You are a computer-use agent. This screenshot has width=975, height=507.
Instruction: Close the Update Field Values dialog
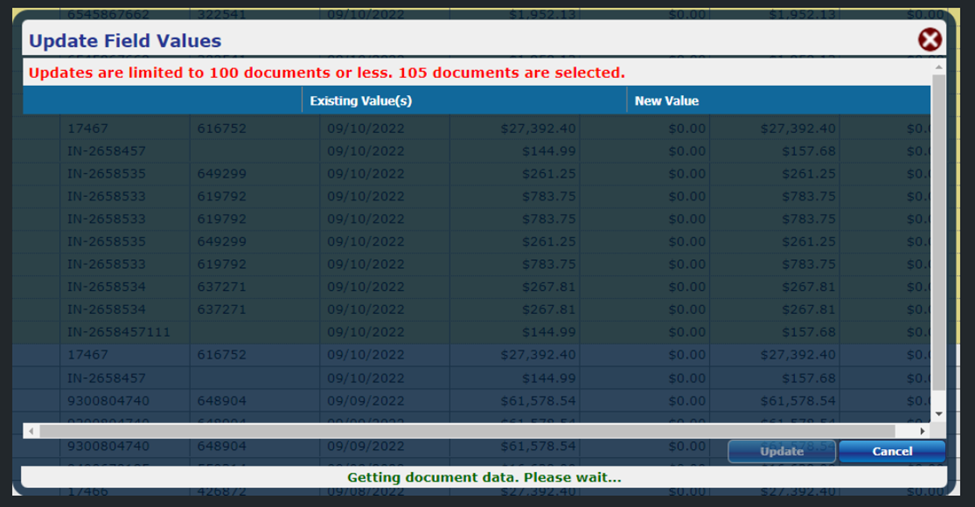point(930,40)
